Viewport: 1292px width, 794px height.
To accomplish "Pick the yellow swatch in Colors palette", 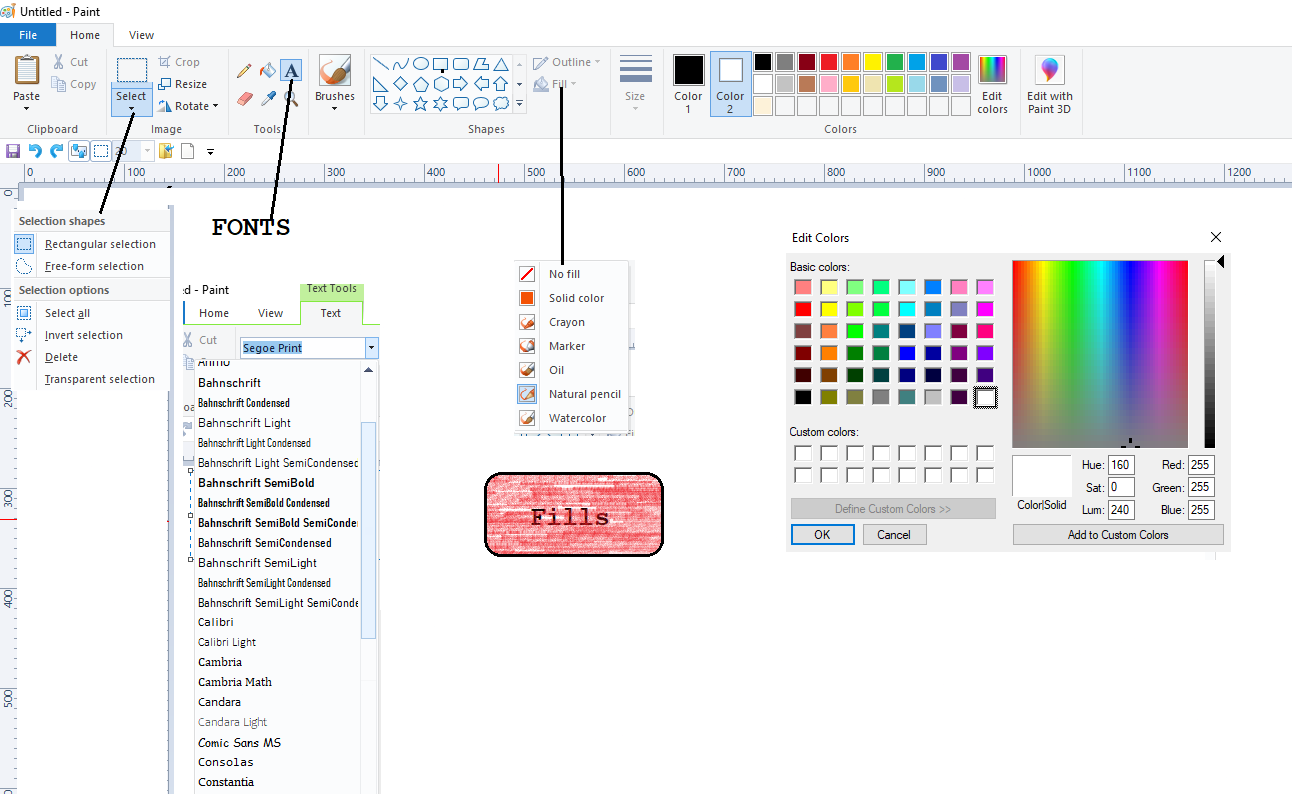I will pos(872,62).
